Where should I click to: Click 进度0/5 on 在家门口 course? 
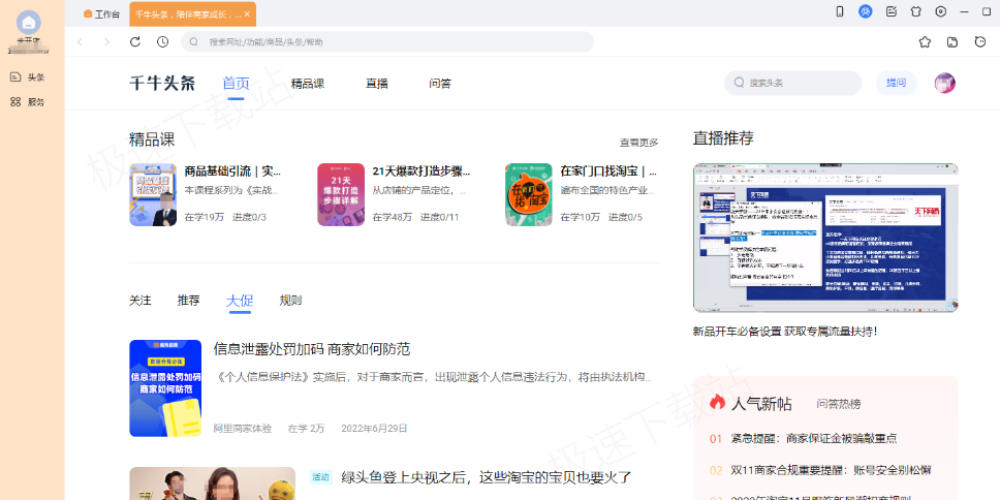tap(625, 217)
